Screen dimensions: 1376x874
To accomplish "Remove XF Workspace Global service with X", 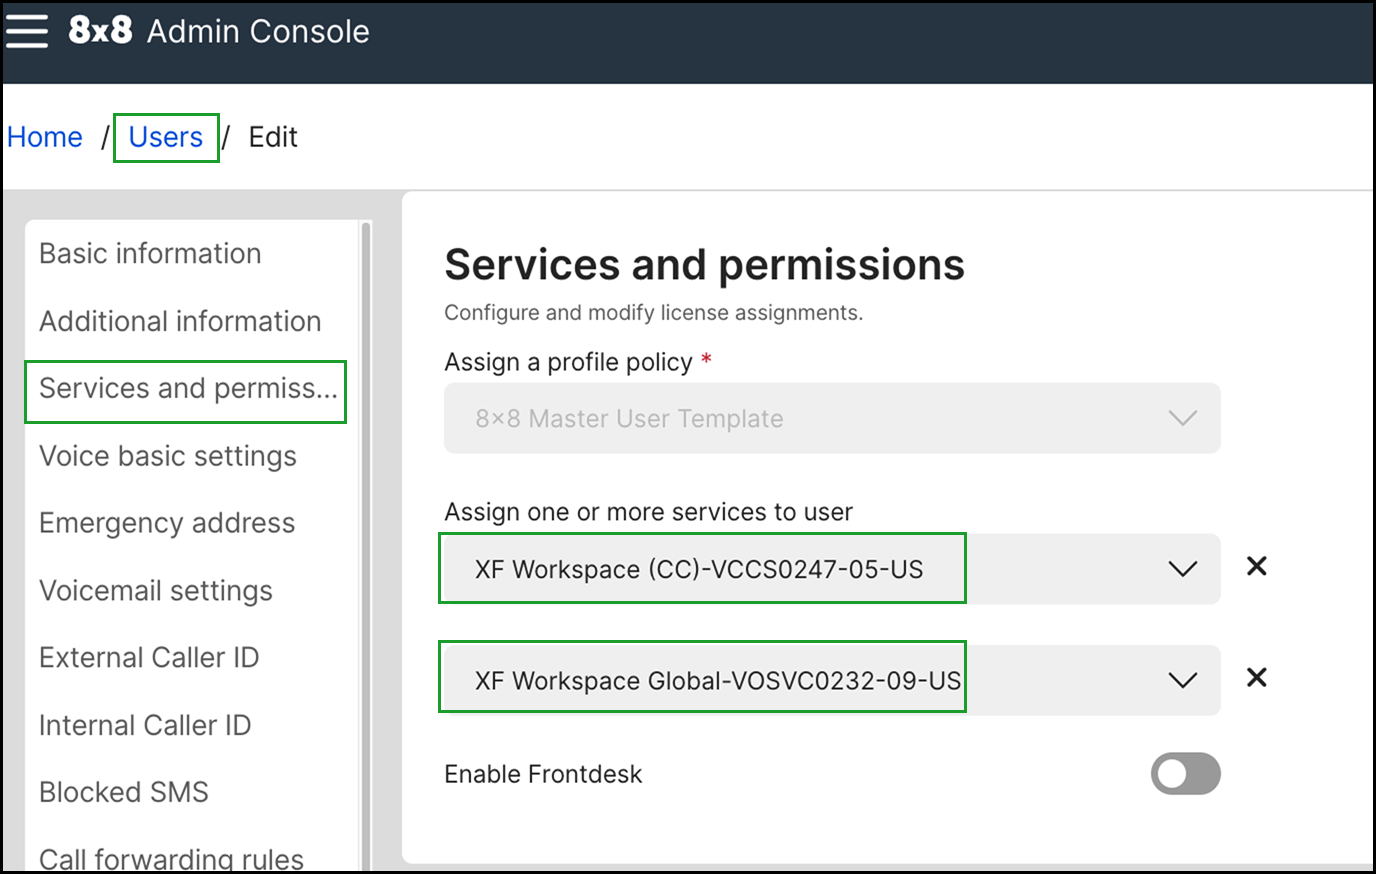I will click(x=1257, y=677).
